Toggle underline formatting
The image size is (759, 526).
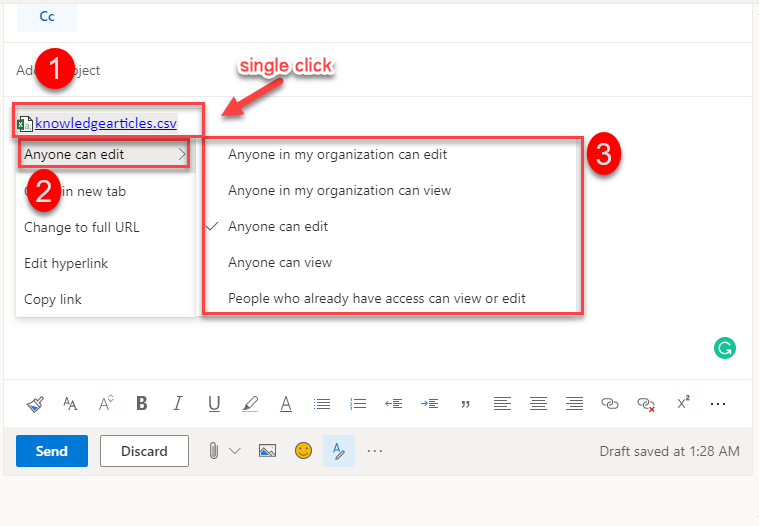point(214,404)
